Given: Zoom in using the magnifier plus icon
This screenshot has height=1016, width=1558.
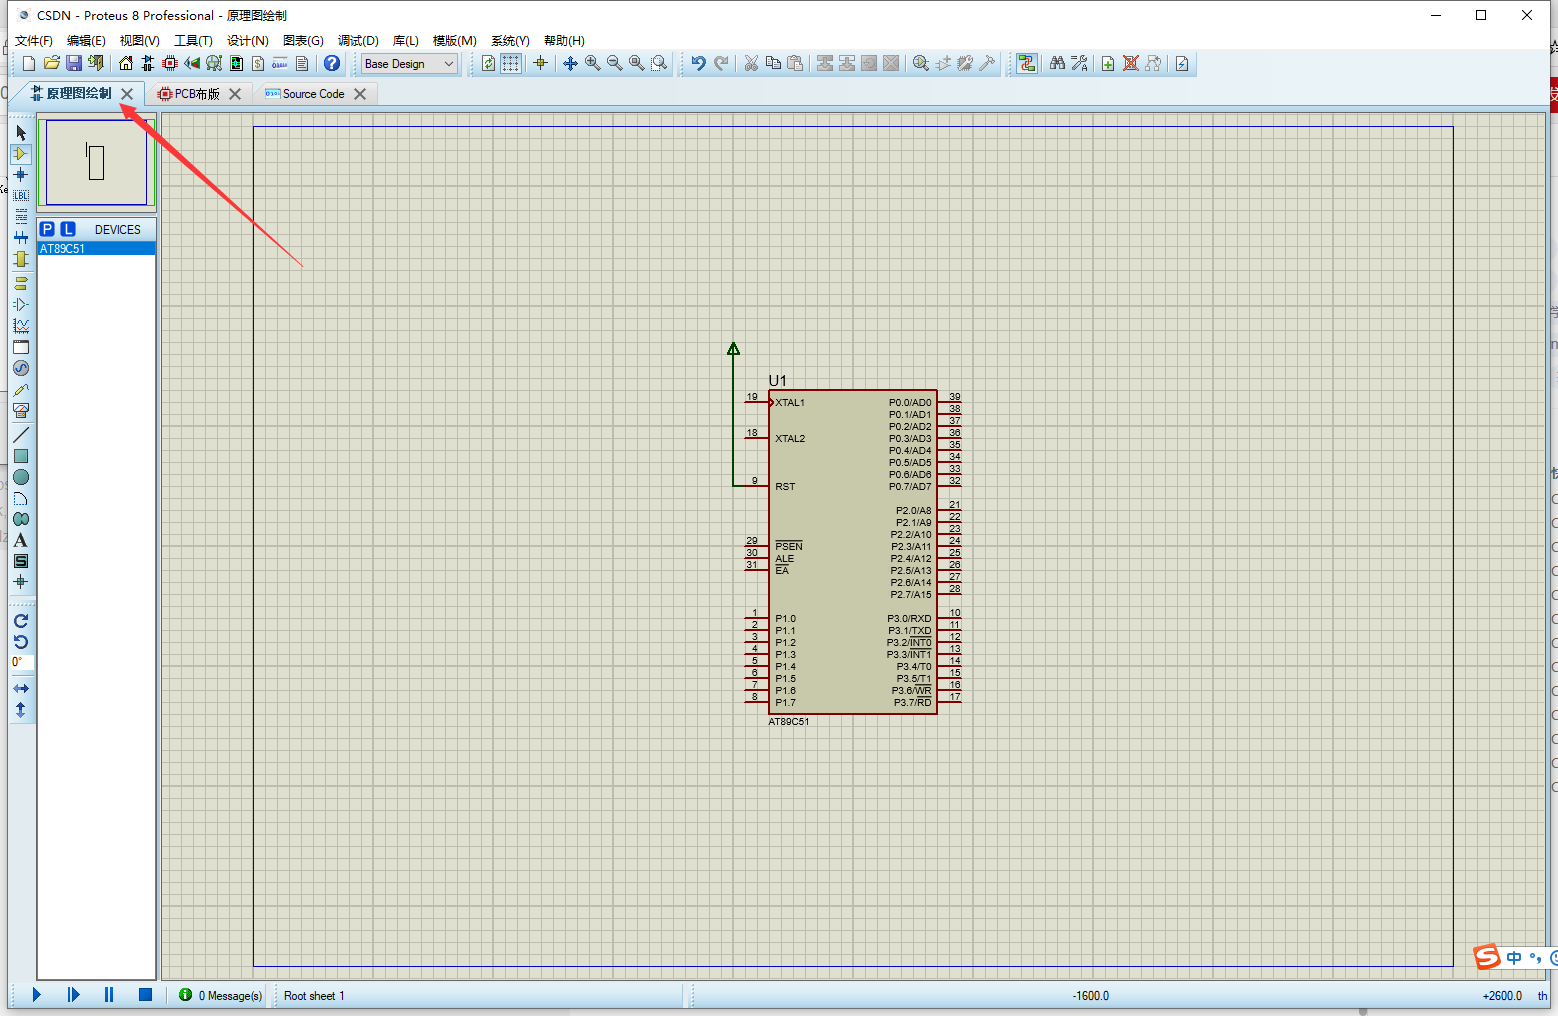Looking at the screenshot, I should pos(592,63).
